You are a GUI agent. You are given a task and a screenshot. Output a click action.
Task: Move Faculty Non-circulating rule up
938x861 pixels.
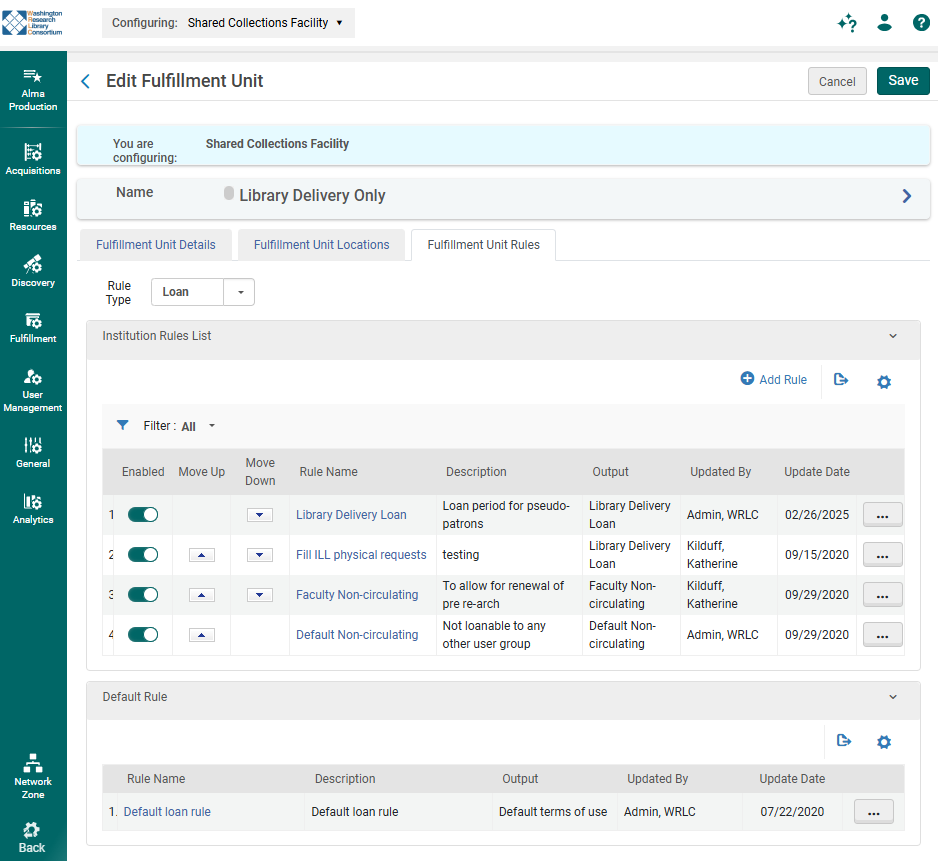pyautogui.click(x=202, y=595)
